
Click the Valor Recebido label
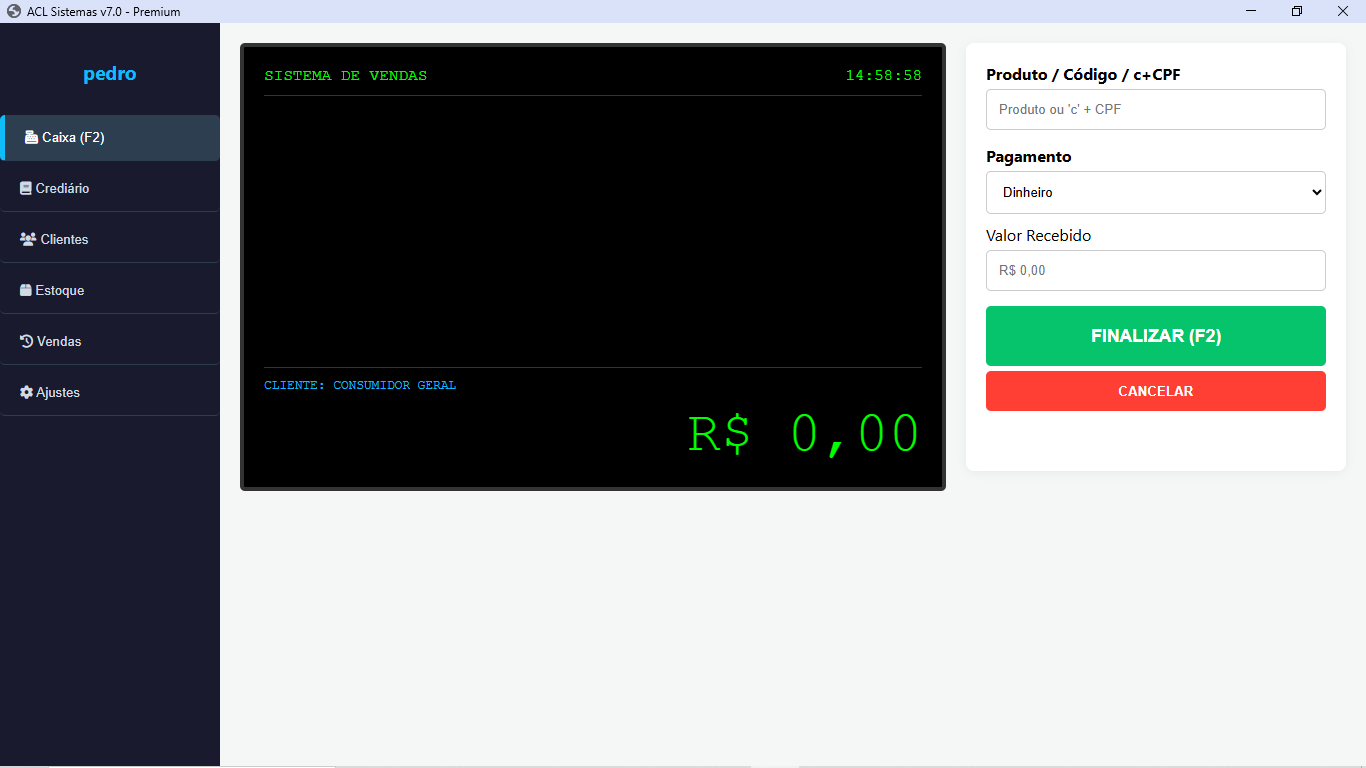coord(1039,236)
